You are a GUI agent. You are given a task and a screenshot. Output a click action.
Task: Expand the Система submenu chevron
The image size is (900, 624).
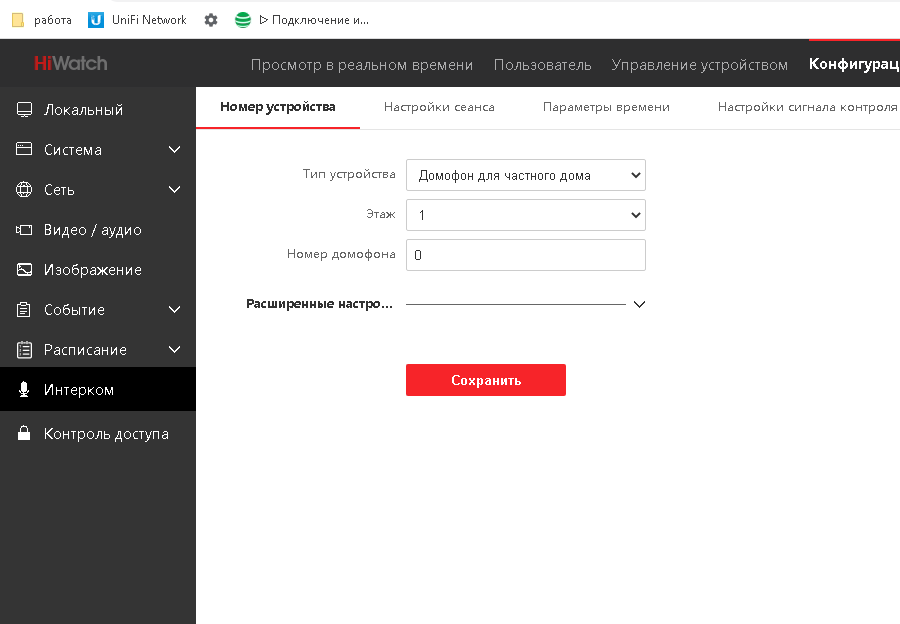[174, 149]
